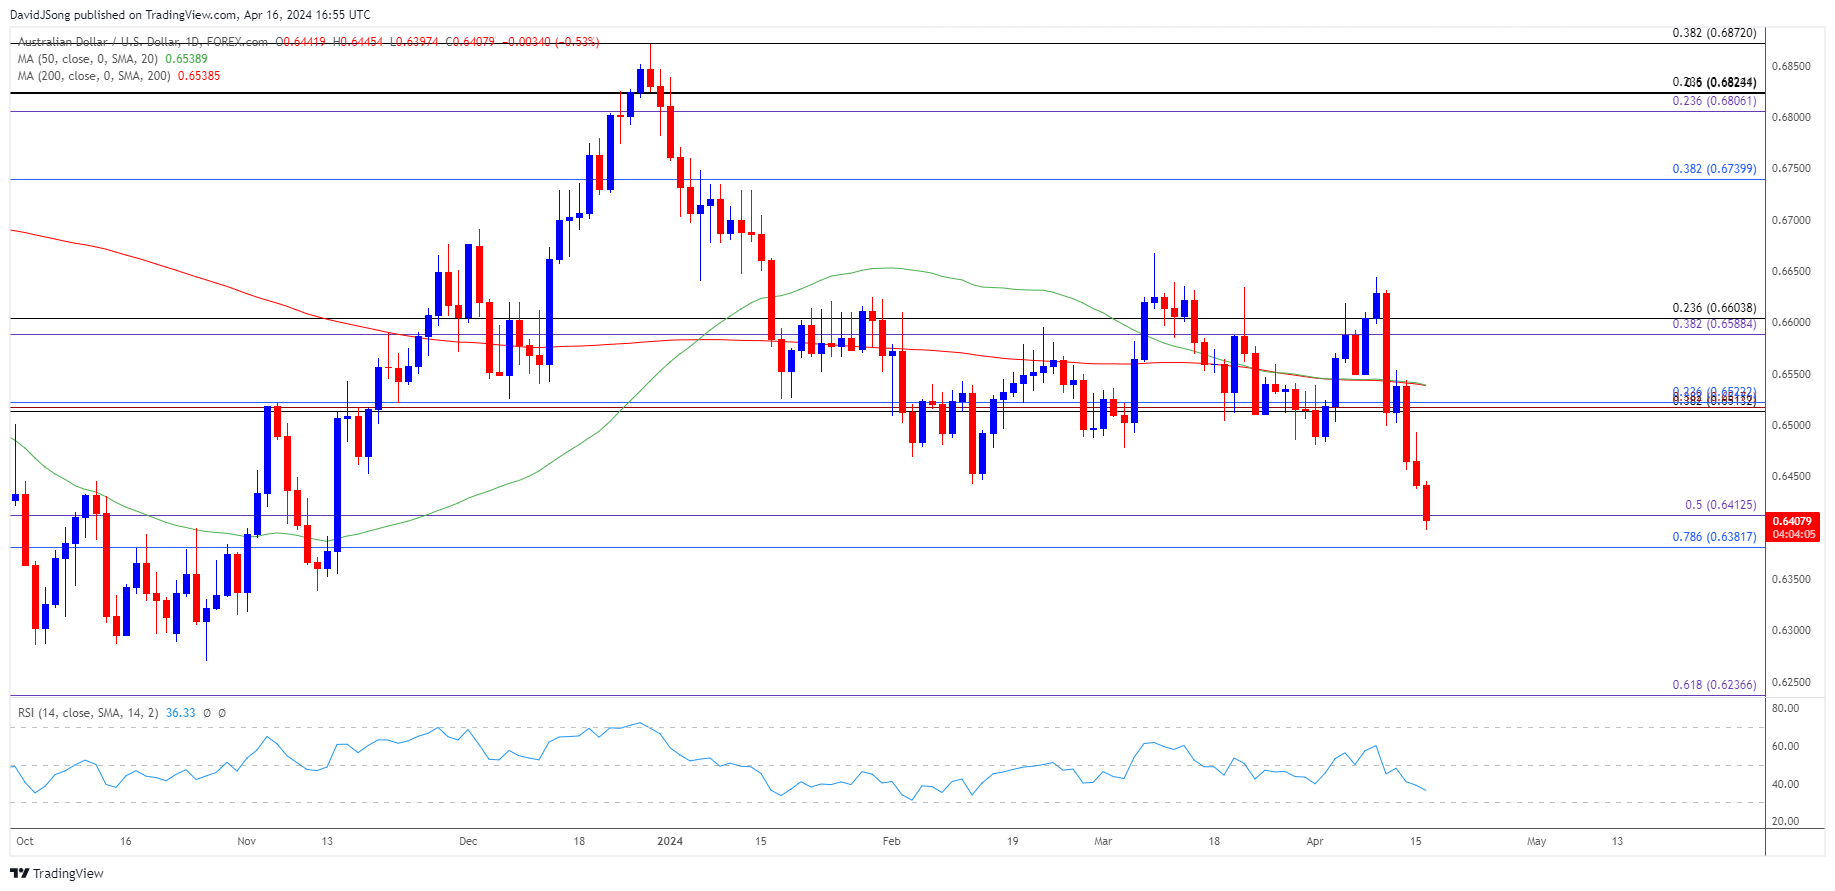Select the 0.382 (0.65884) Fibonacci label

point(1714,324)
